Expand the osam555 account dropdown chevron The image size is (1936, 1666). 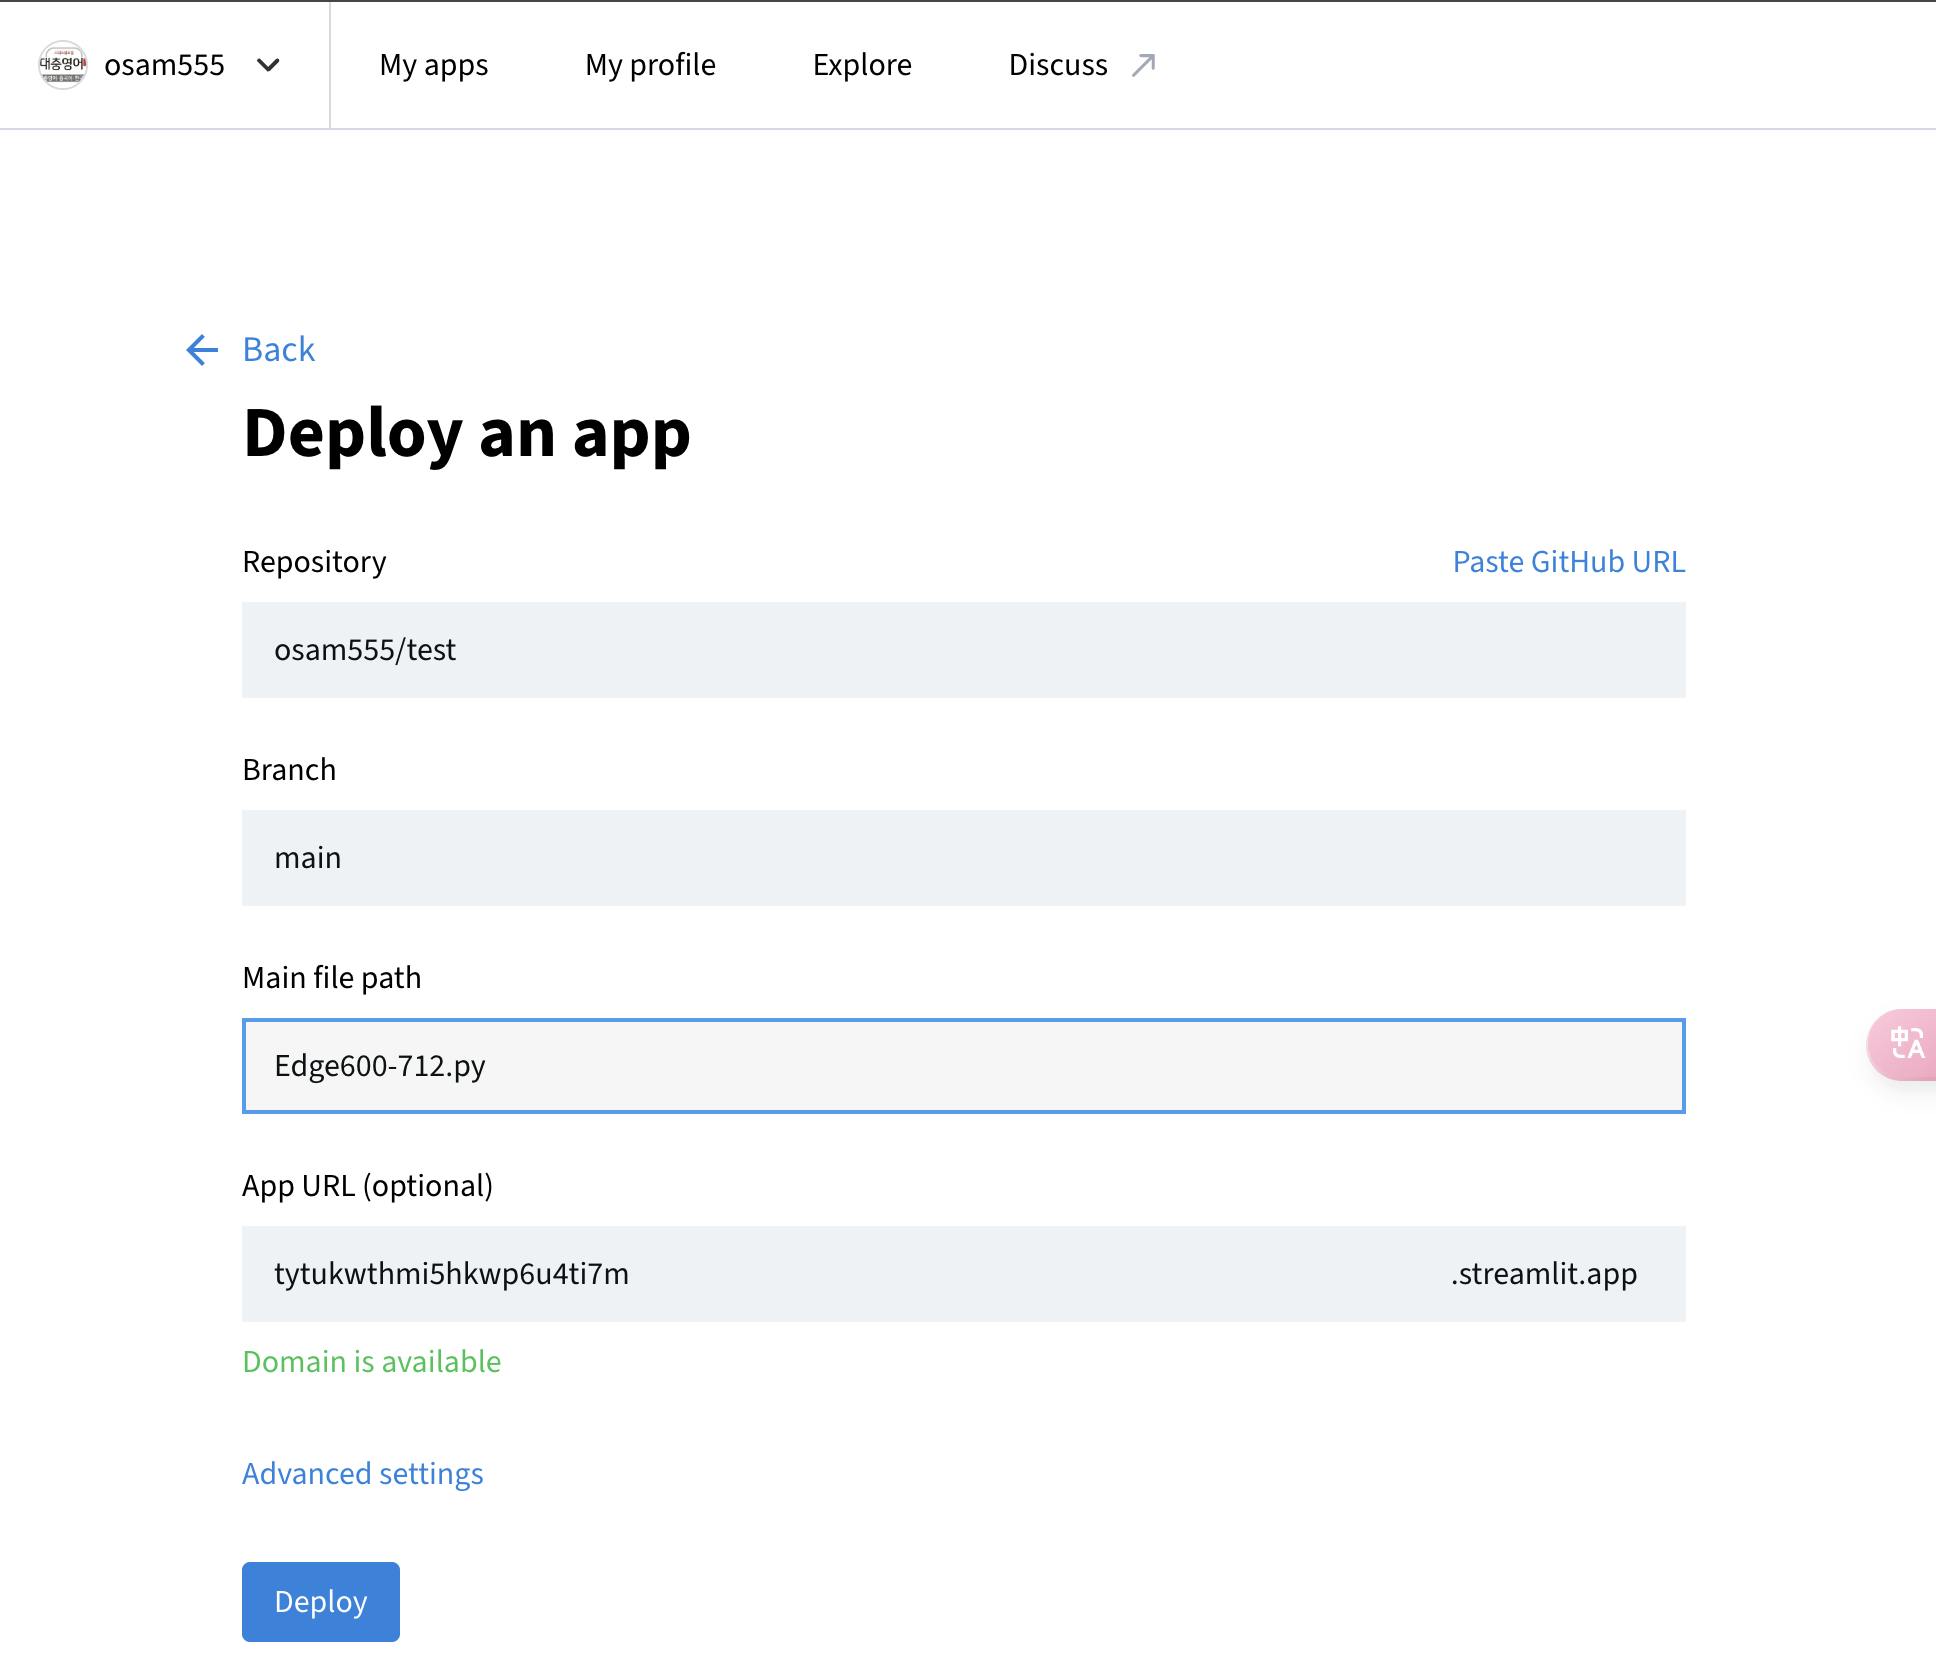point(268,65)
